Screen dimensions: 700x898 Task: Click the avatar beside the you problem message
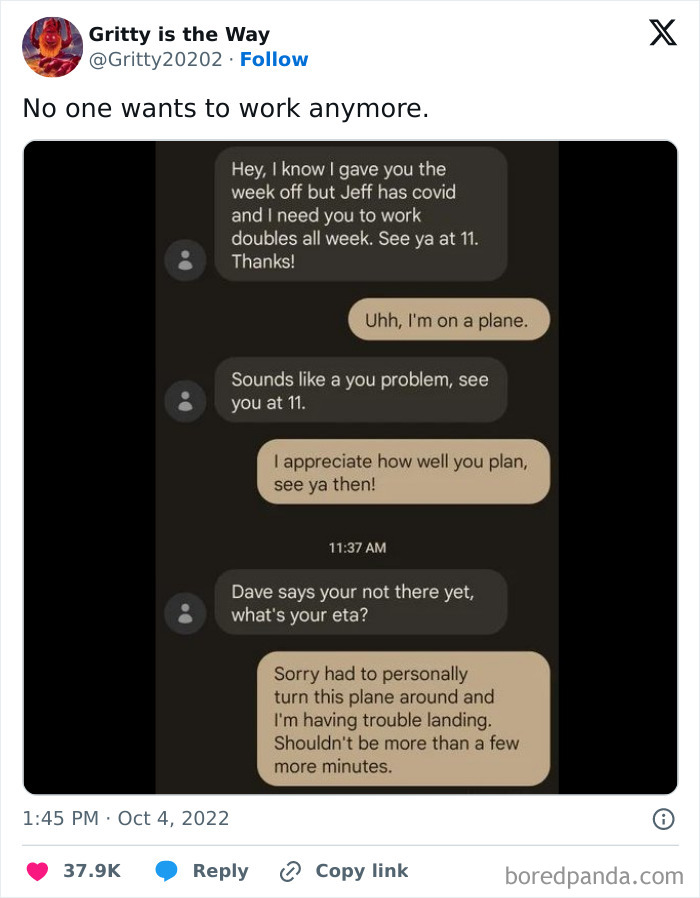coord(185,402)
